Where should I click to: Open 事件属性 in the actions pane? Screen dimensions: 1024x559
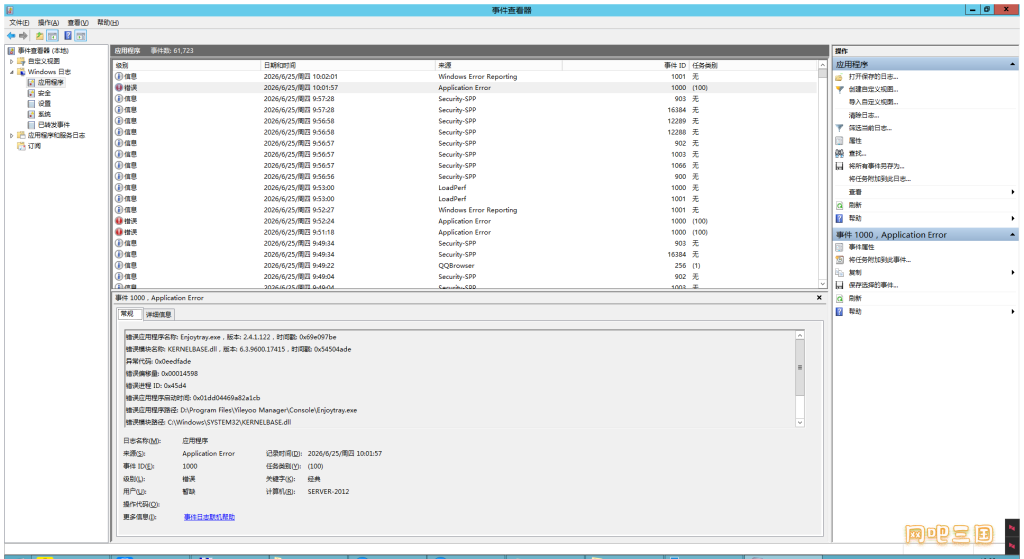pyautogui.click(x=861, y=247)
